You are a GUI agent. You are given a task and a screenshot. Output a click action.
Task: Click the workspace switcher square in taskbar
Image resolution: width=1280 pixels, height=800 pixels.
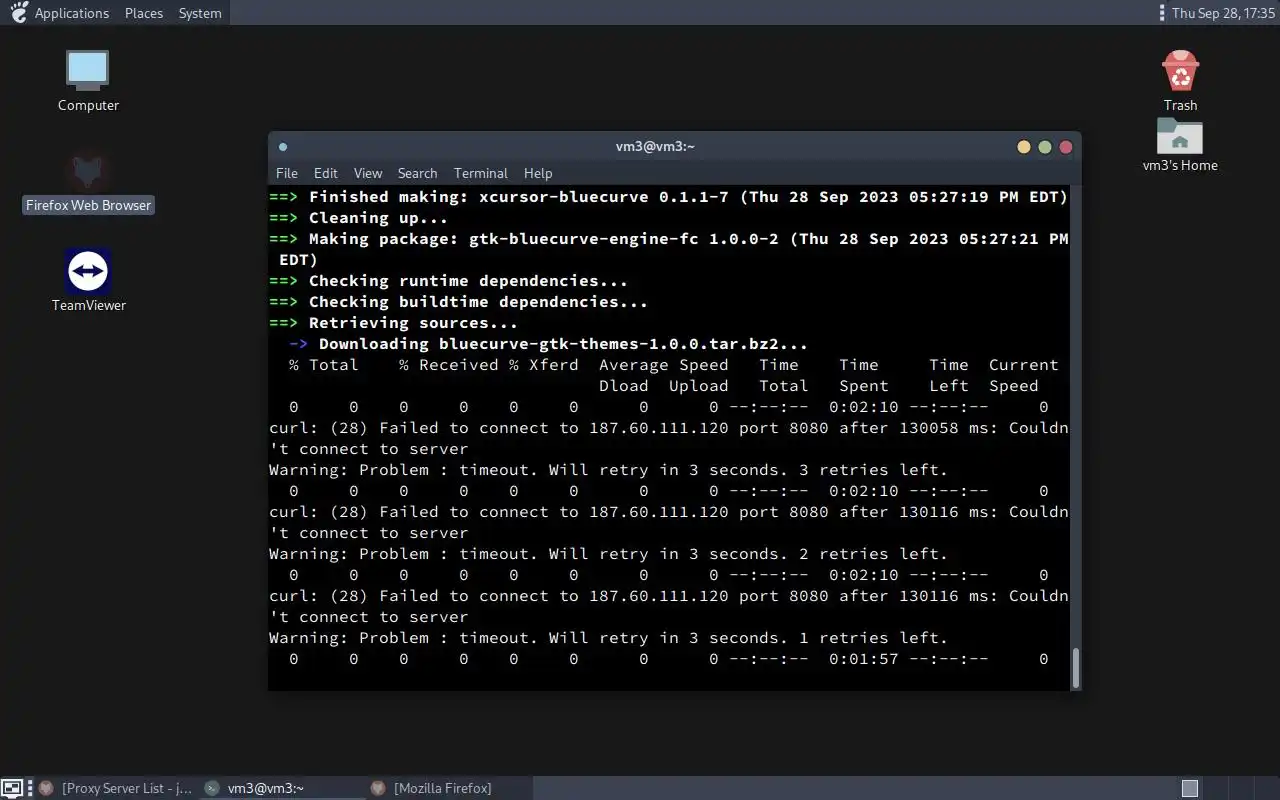[1189, 788]
